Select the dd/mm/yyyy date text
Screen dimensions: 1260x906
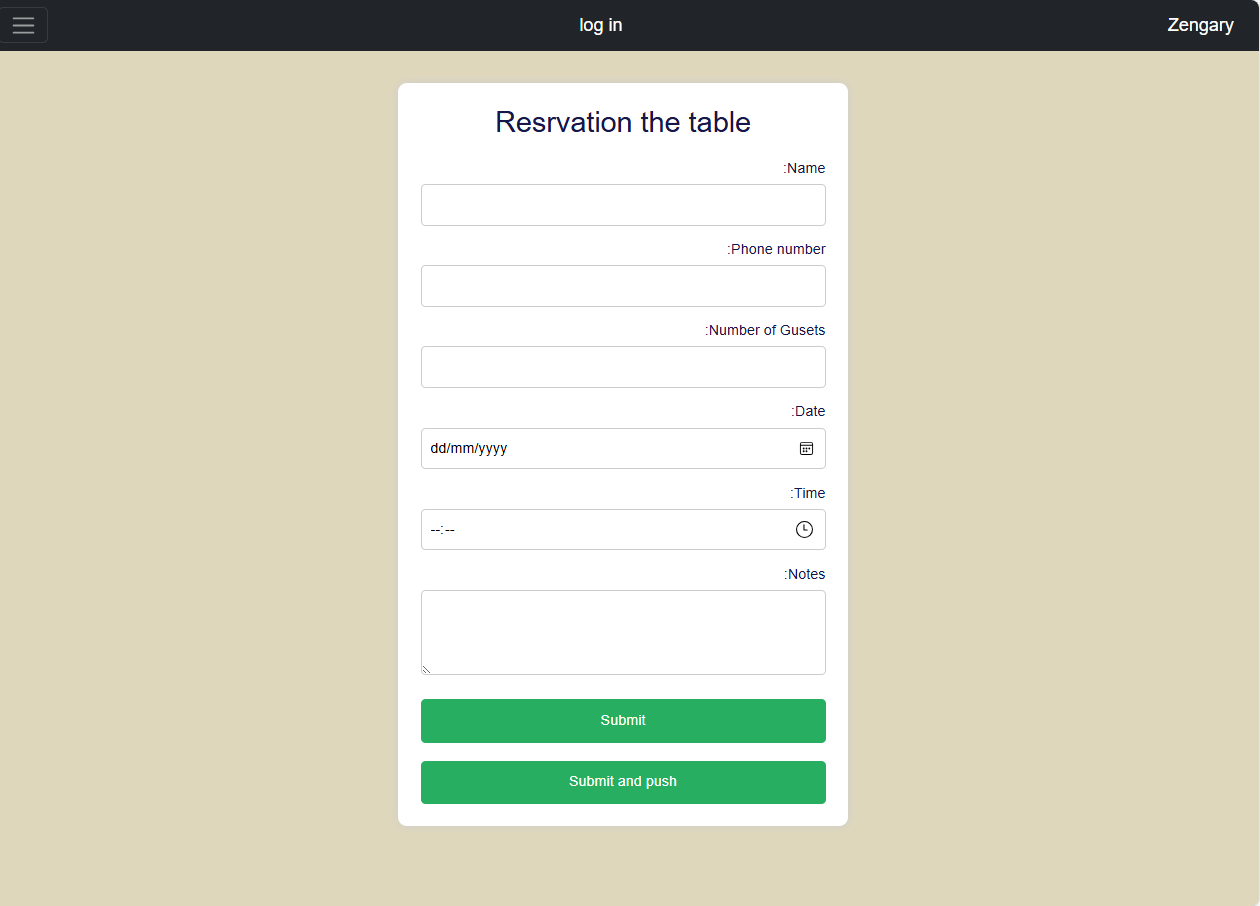[x=469, y=448]
